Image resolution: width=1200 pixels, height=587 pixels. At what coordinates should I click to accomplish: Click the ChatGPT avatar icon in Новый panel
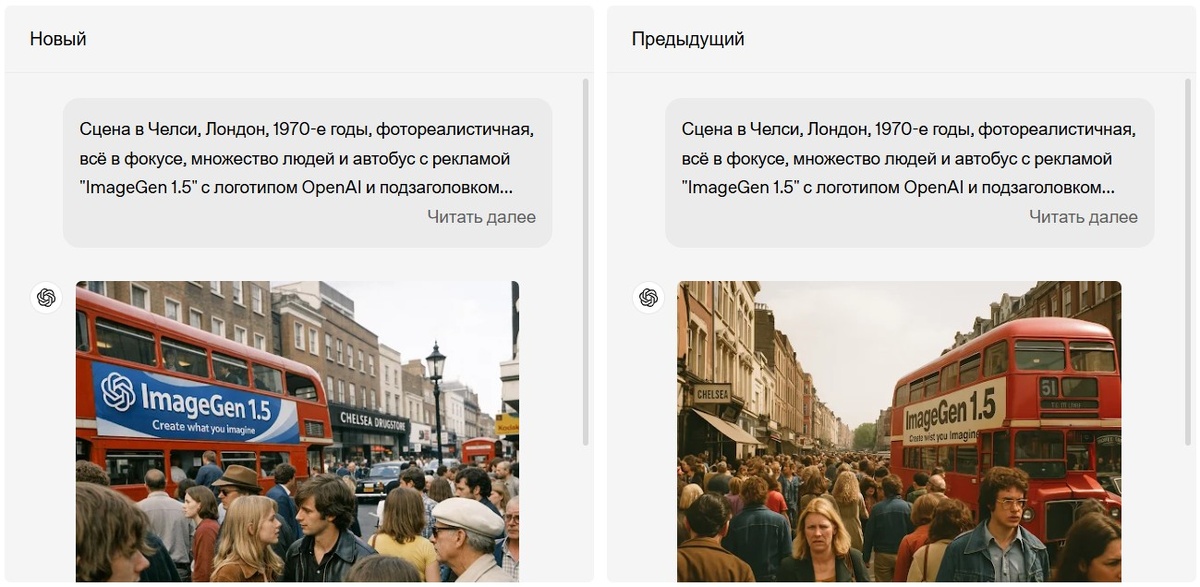click(46, 297)
